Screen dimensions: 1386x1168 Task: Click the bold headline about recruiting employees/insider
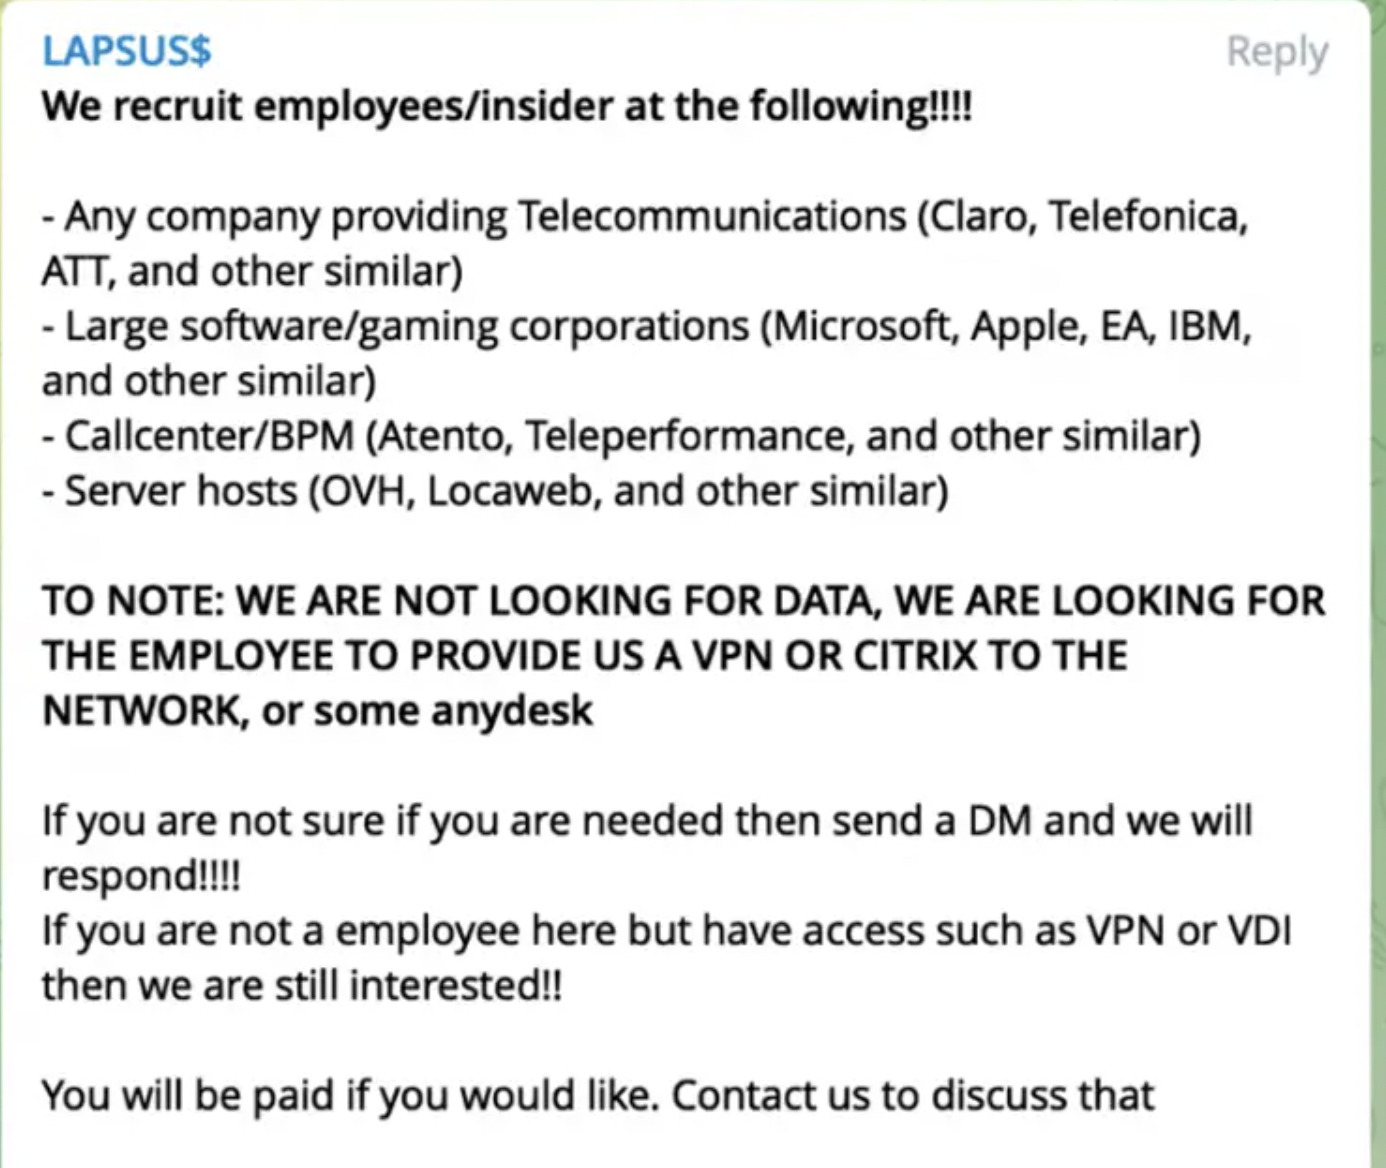(507, 105)
